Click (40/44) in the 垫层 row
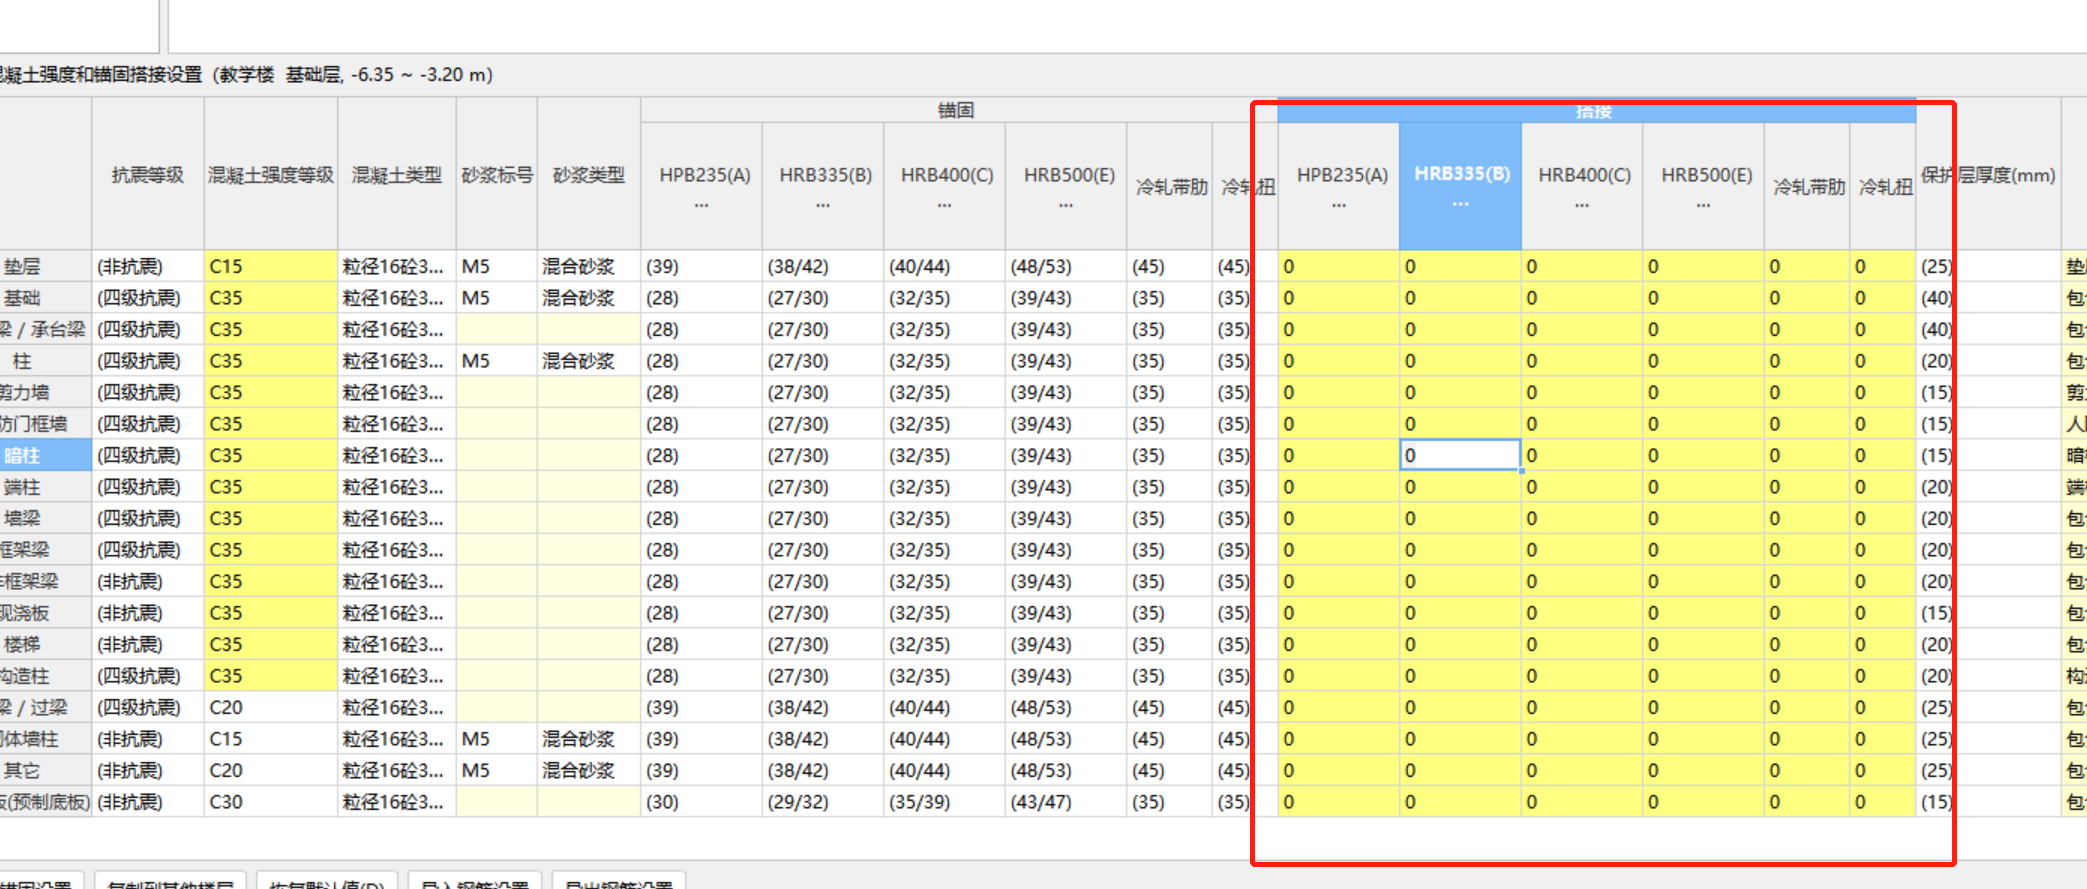2087x889 pixels. click(x=944, y=266)
